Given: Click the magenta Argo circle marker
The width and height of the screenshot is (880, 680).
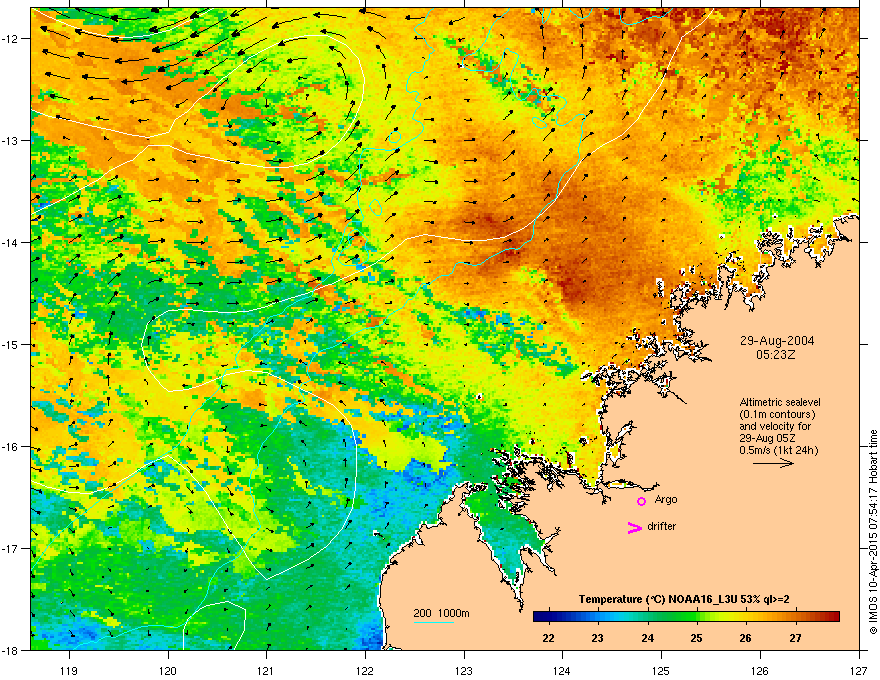Looking at the screenshot, I should 641,501.
